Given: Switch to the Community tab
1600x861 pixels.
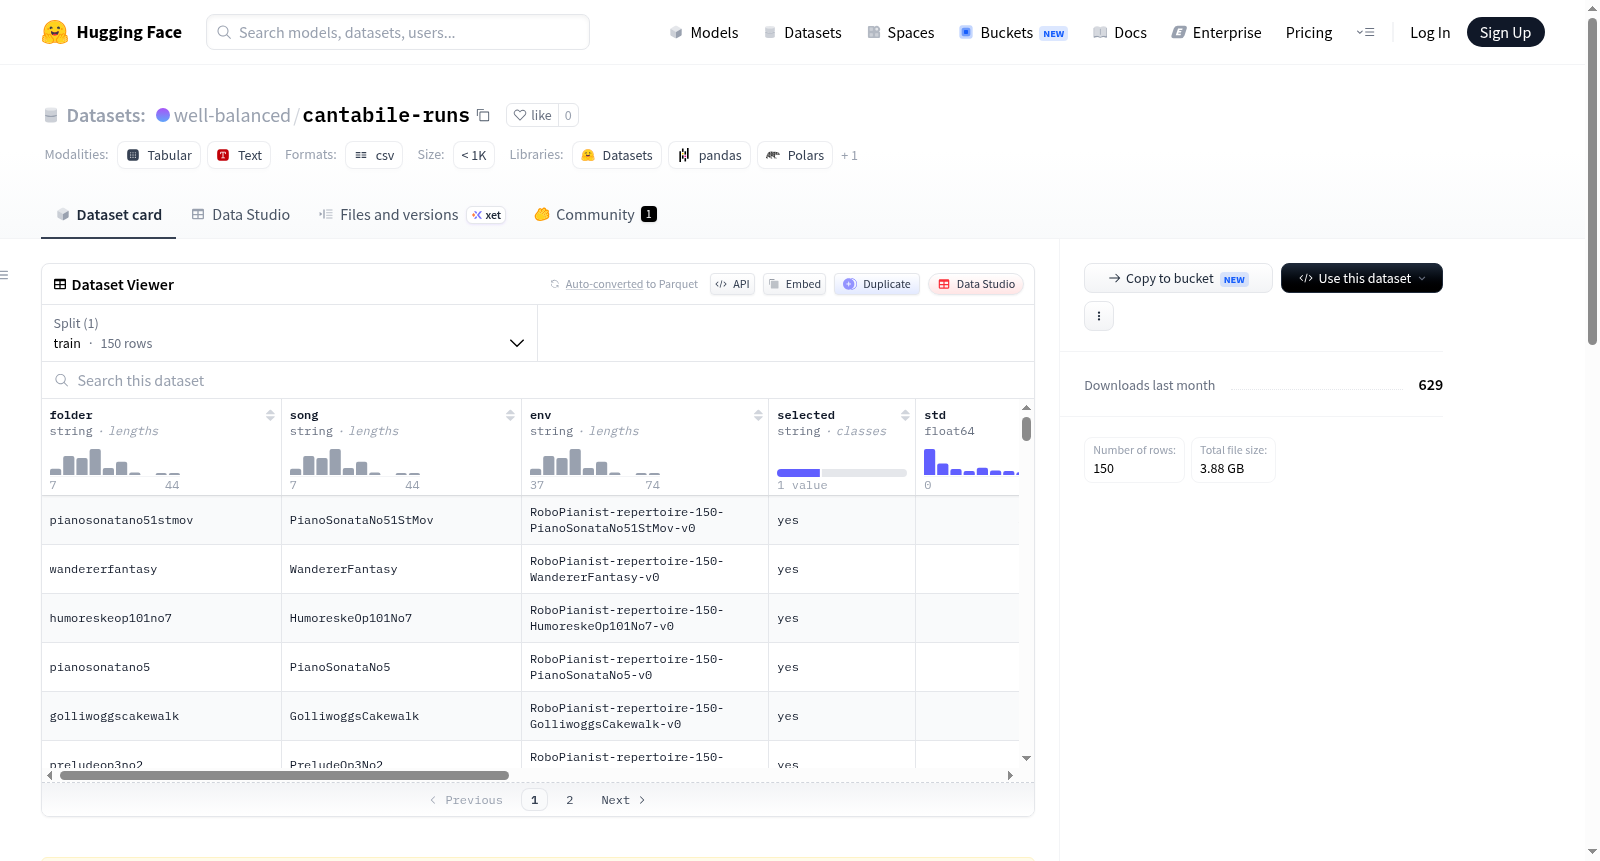Looking at the screenshot, I should [x=596, y=214].
